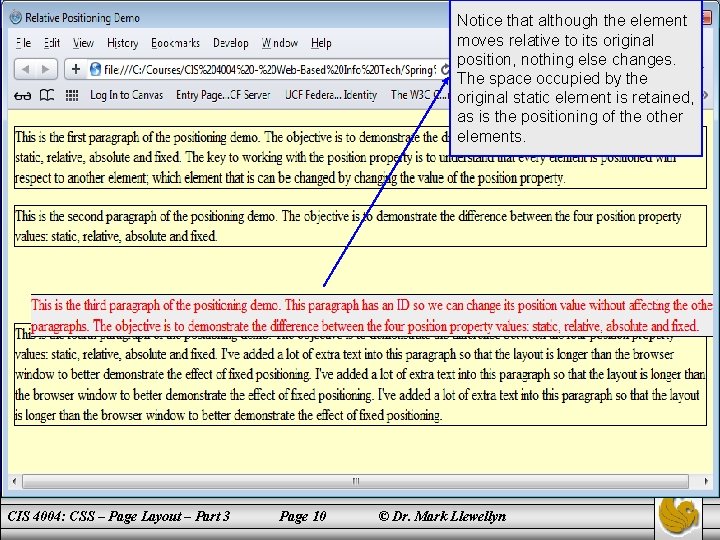Open UCF Federa... Identity bookmark
Viewport: 720px width, 540px height.
[x=331, y=95]
